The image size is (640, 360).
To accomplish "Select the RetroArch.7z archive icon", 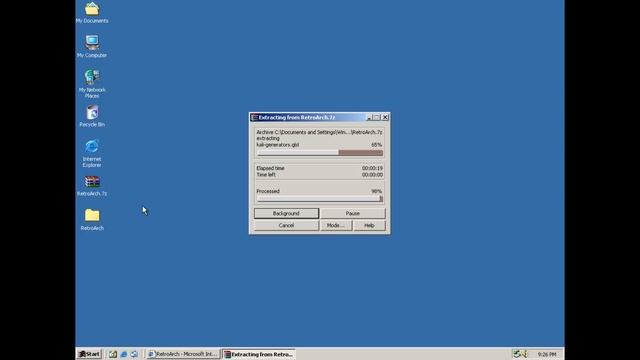I will 92,186.
